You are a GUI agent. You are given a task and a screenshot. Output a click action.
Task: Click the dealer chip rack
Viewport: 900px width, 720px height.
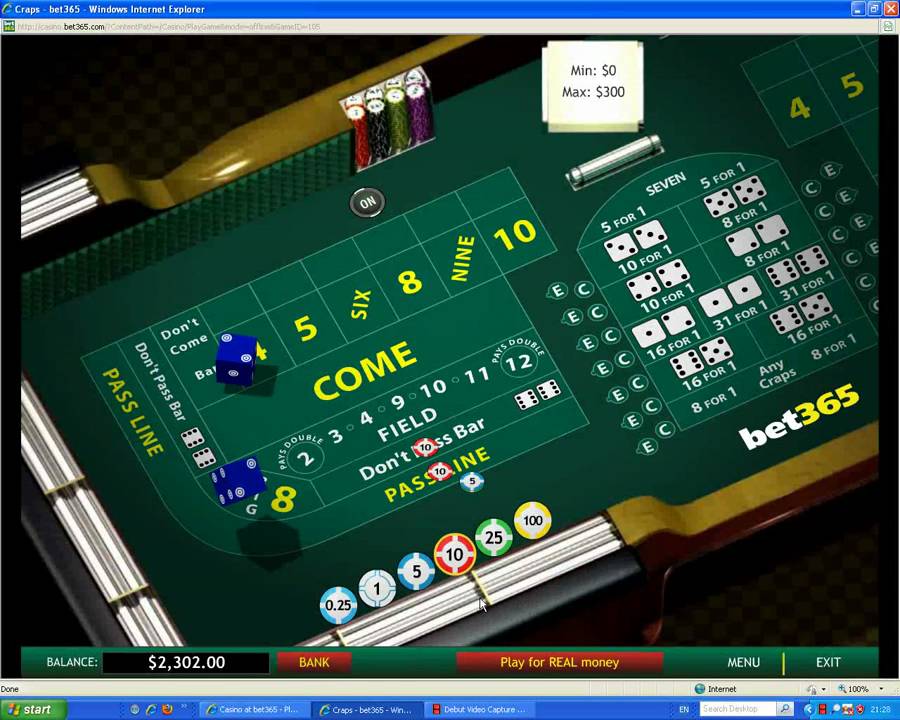coord(389,119)
